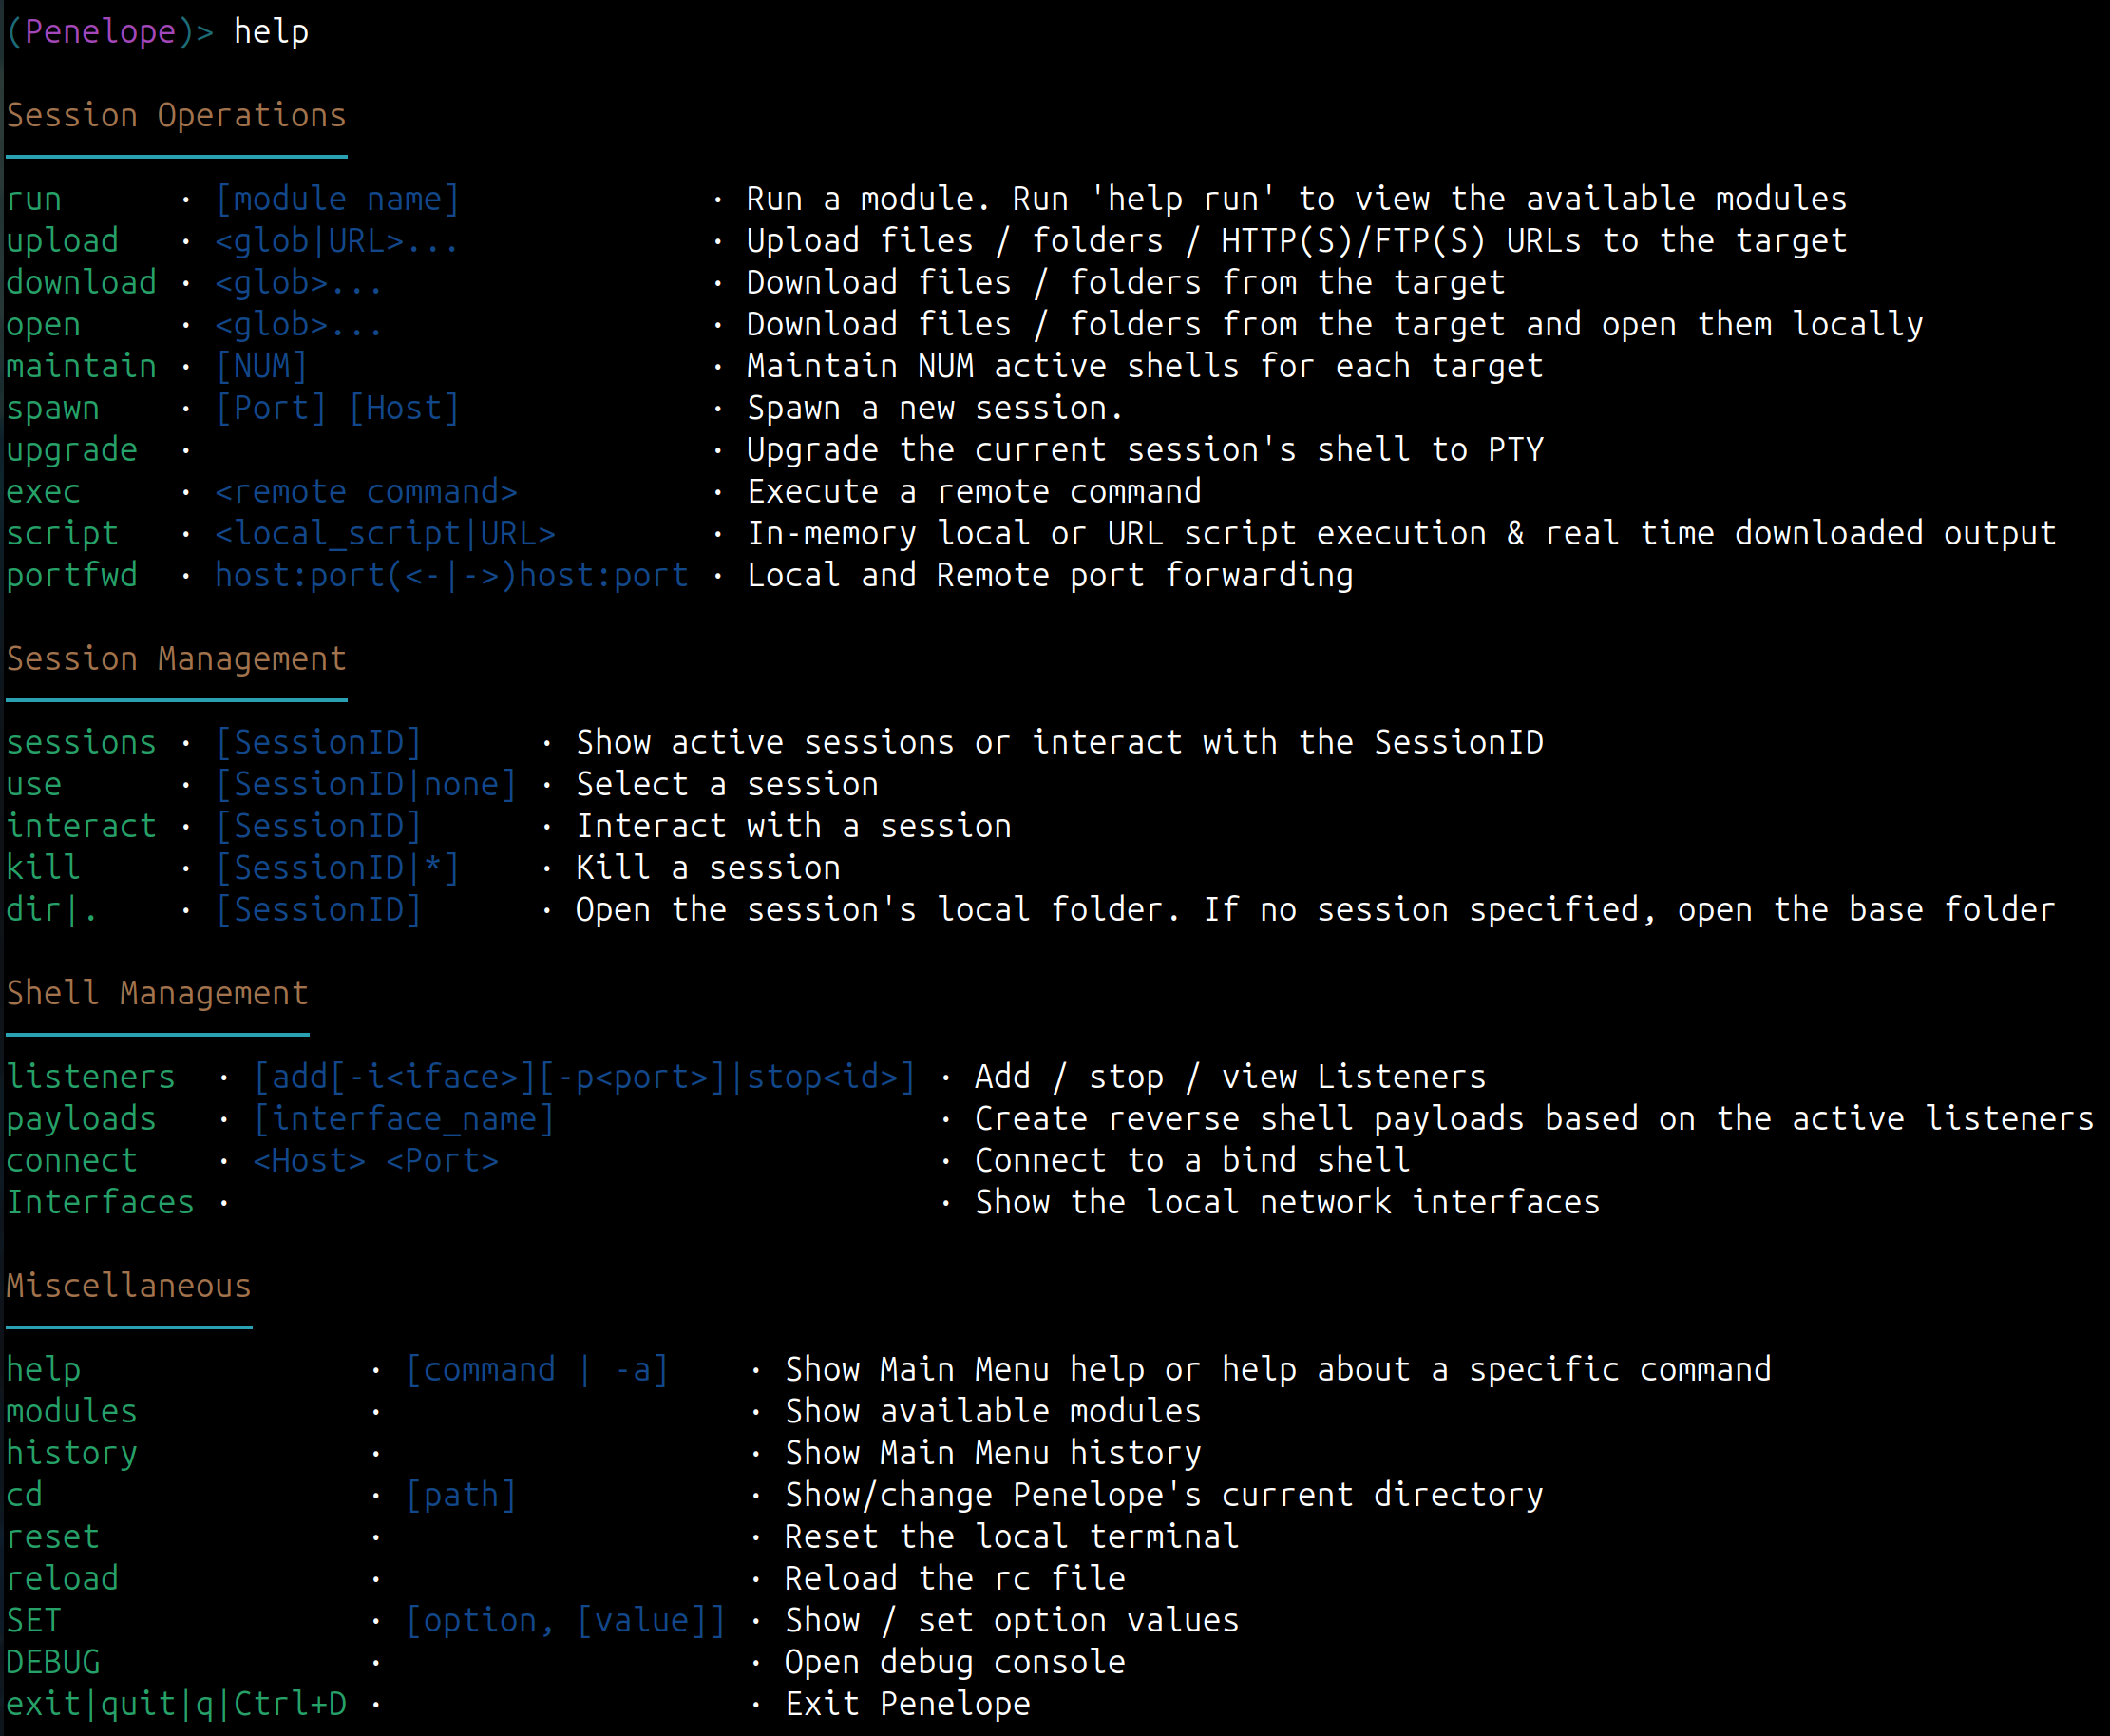This screenshot has width=2110, height=1736.
Task: Click the "portfwd" command name
Action: [72, 576]
